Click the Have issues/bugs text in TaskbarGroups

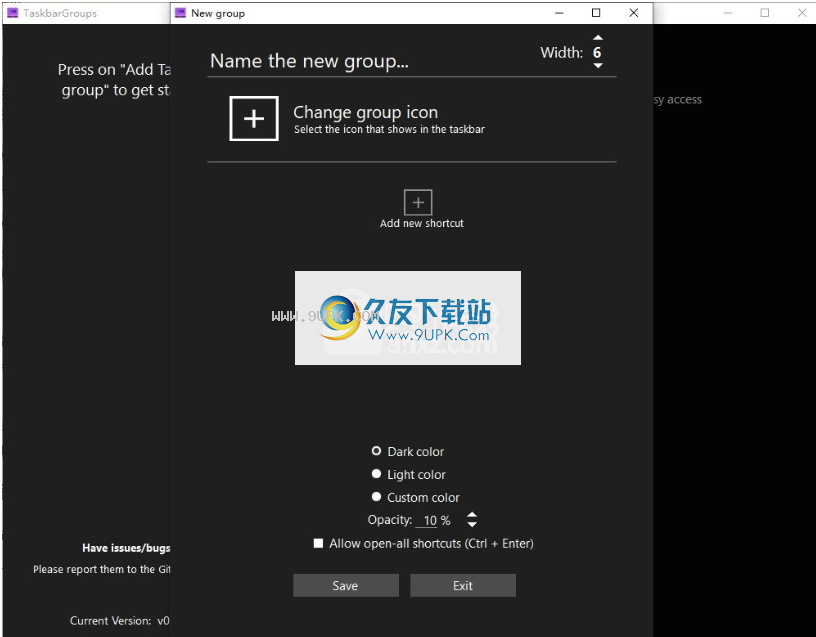coord(126,547)
